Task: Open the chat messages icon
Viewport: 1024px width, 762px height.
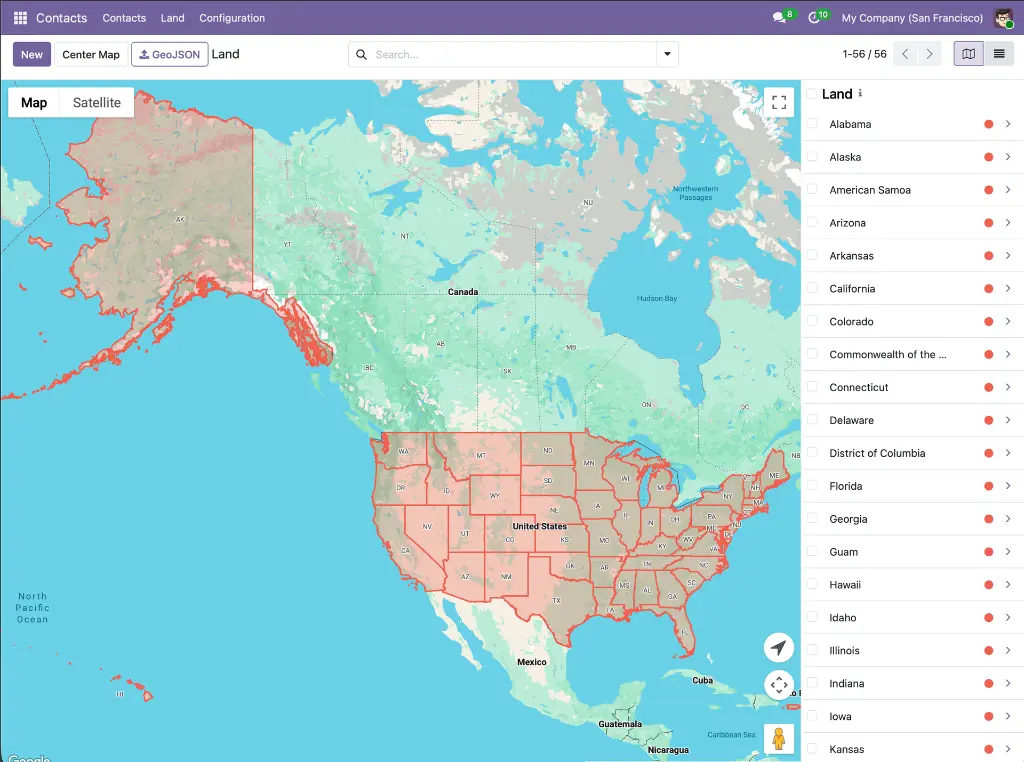Action: [779, 18]
